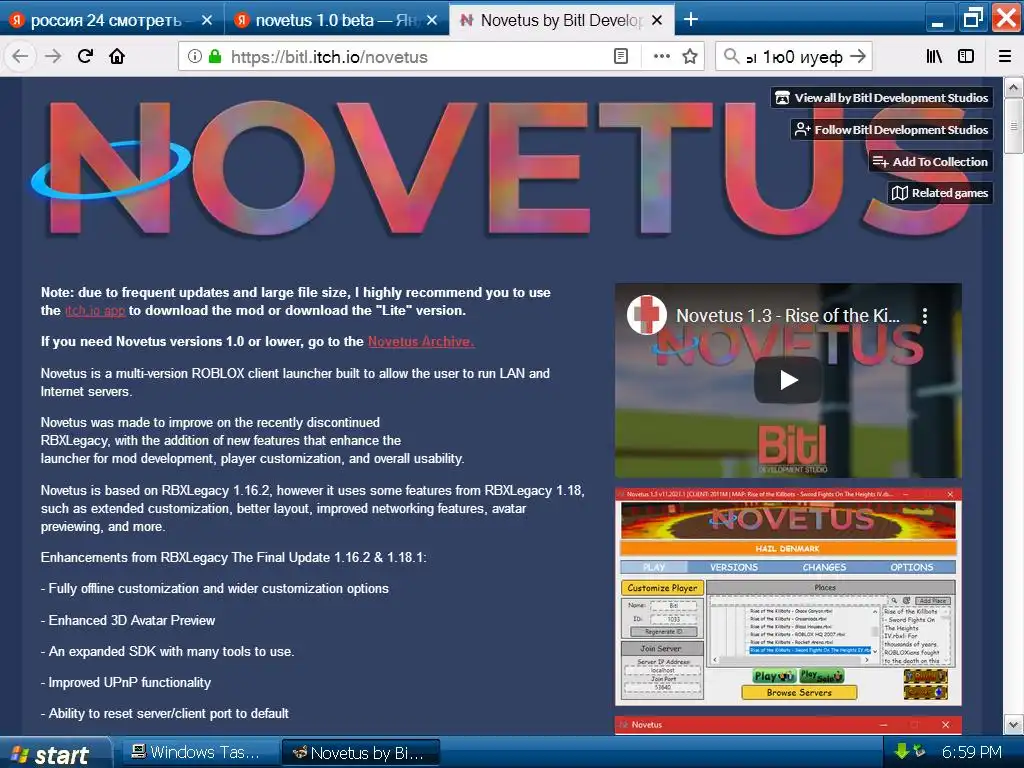Click the green download arrow tray icon
This screenshot has height=768, width=1024.
pos(901,751)
